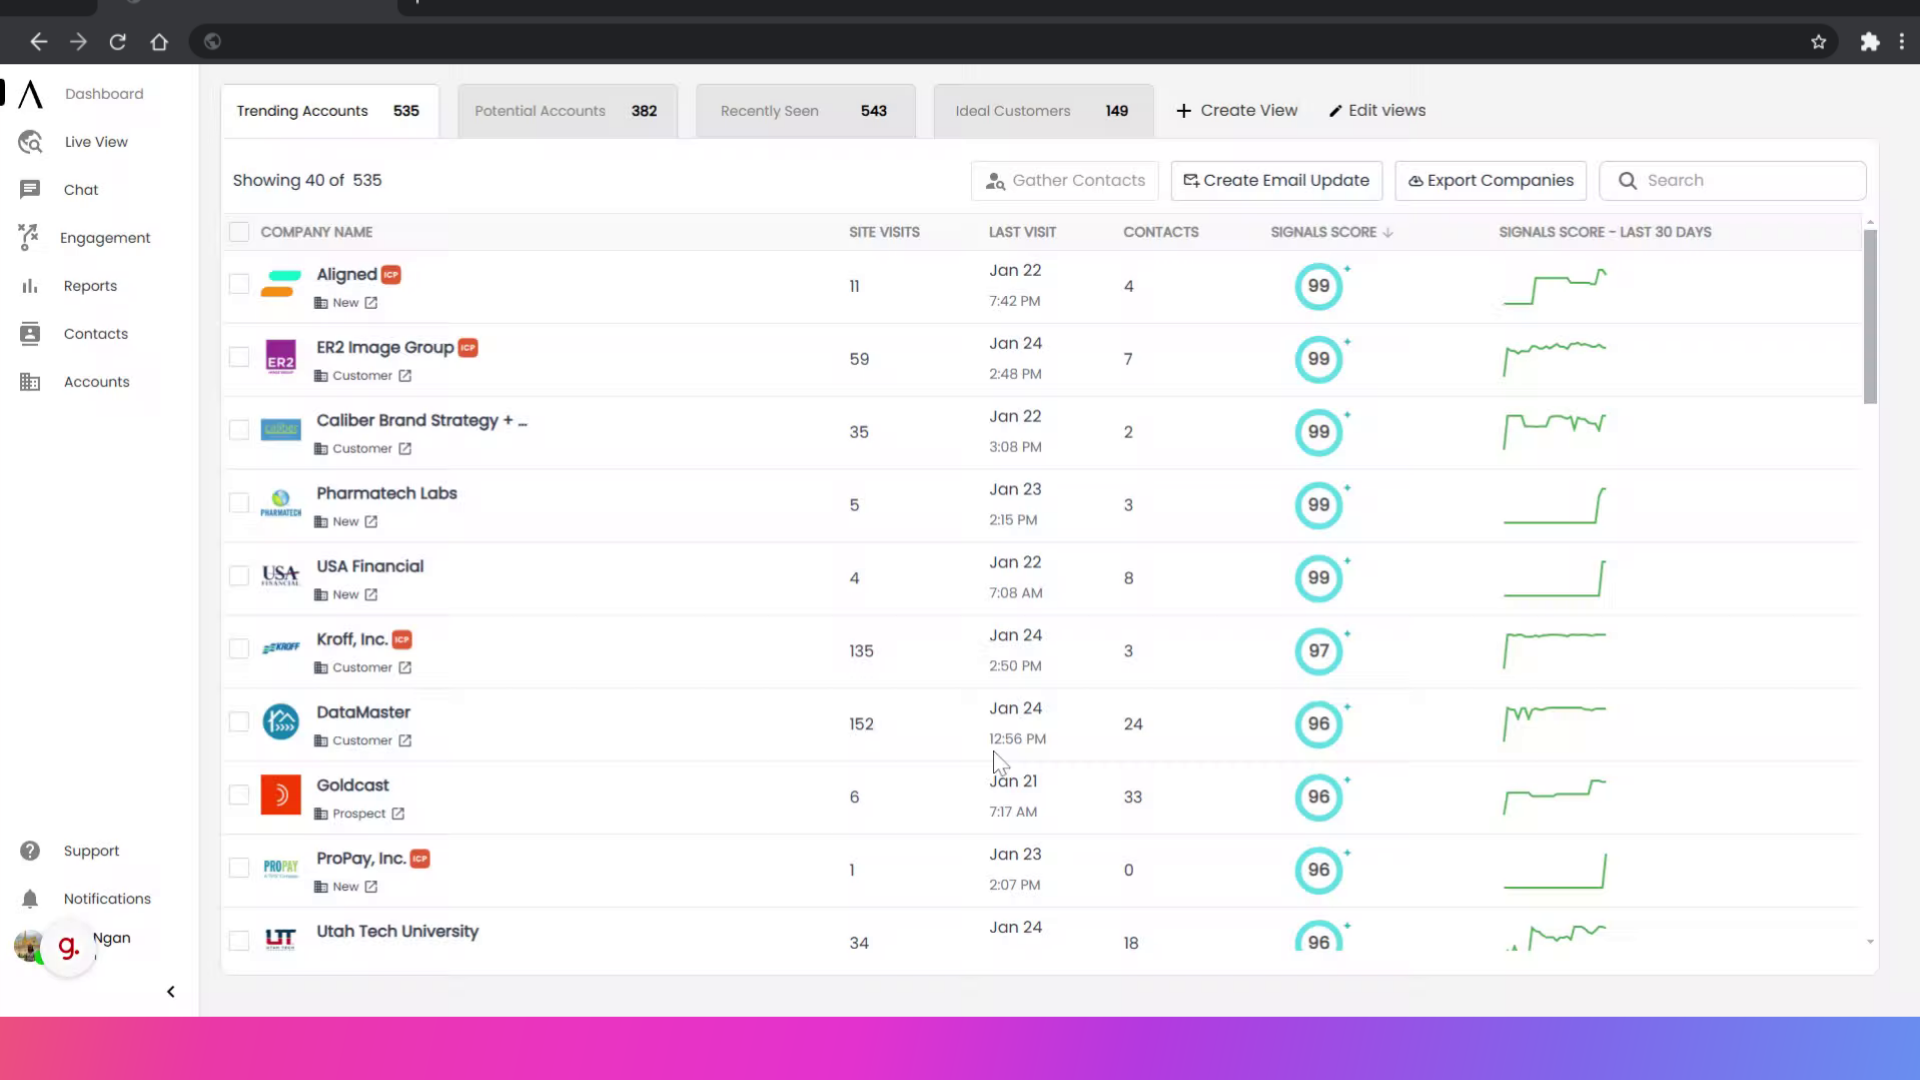Check the Kroff, Inc. row checkbox
1920x1080 pixels.
pos(239,649)
